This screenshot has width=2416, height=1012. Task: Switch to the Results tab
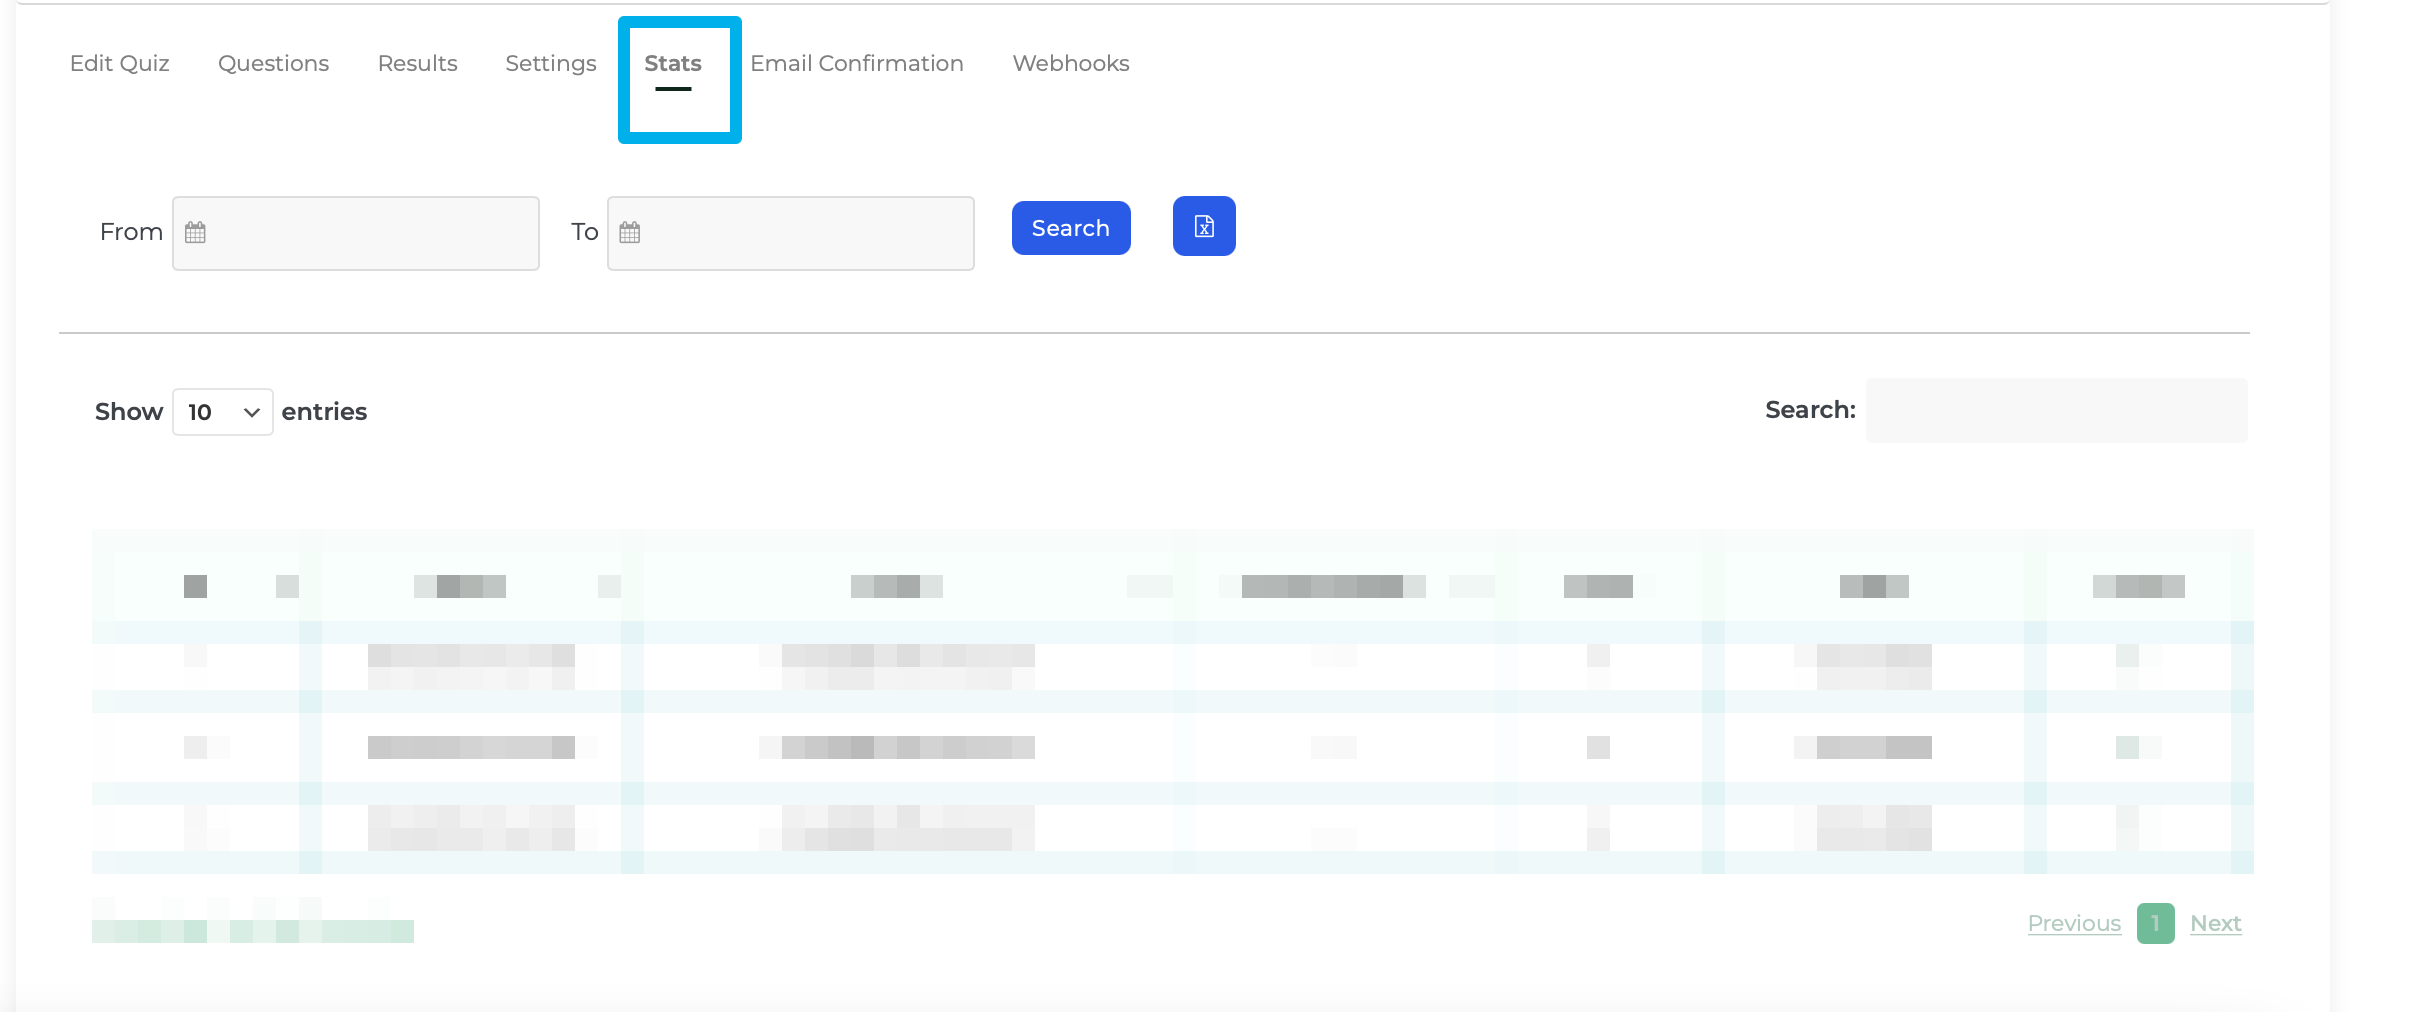pos(417,63)
